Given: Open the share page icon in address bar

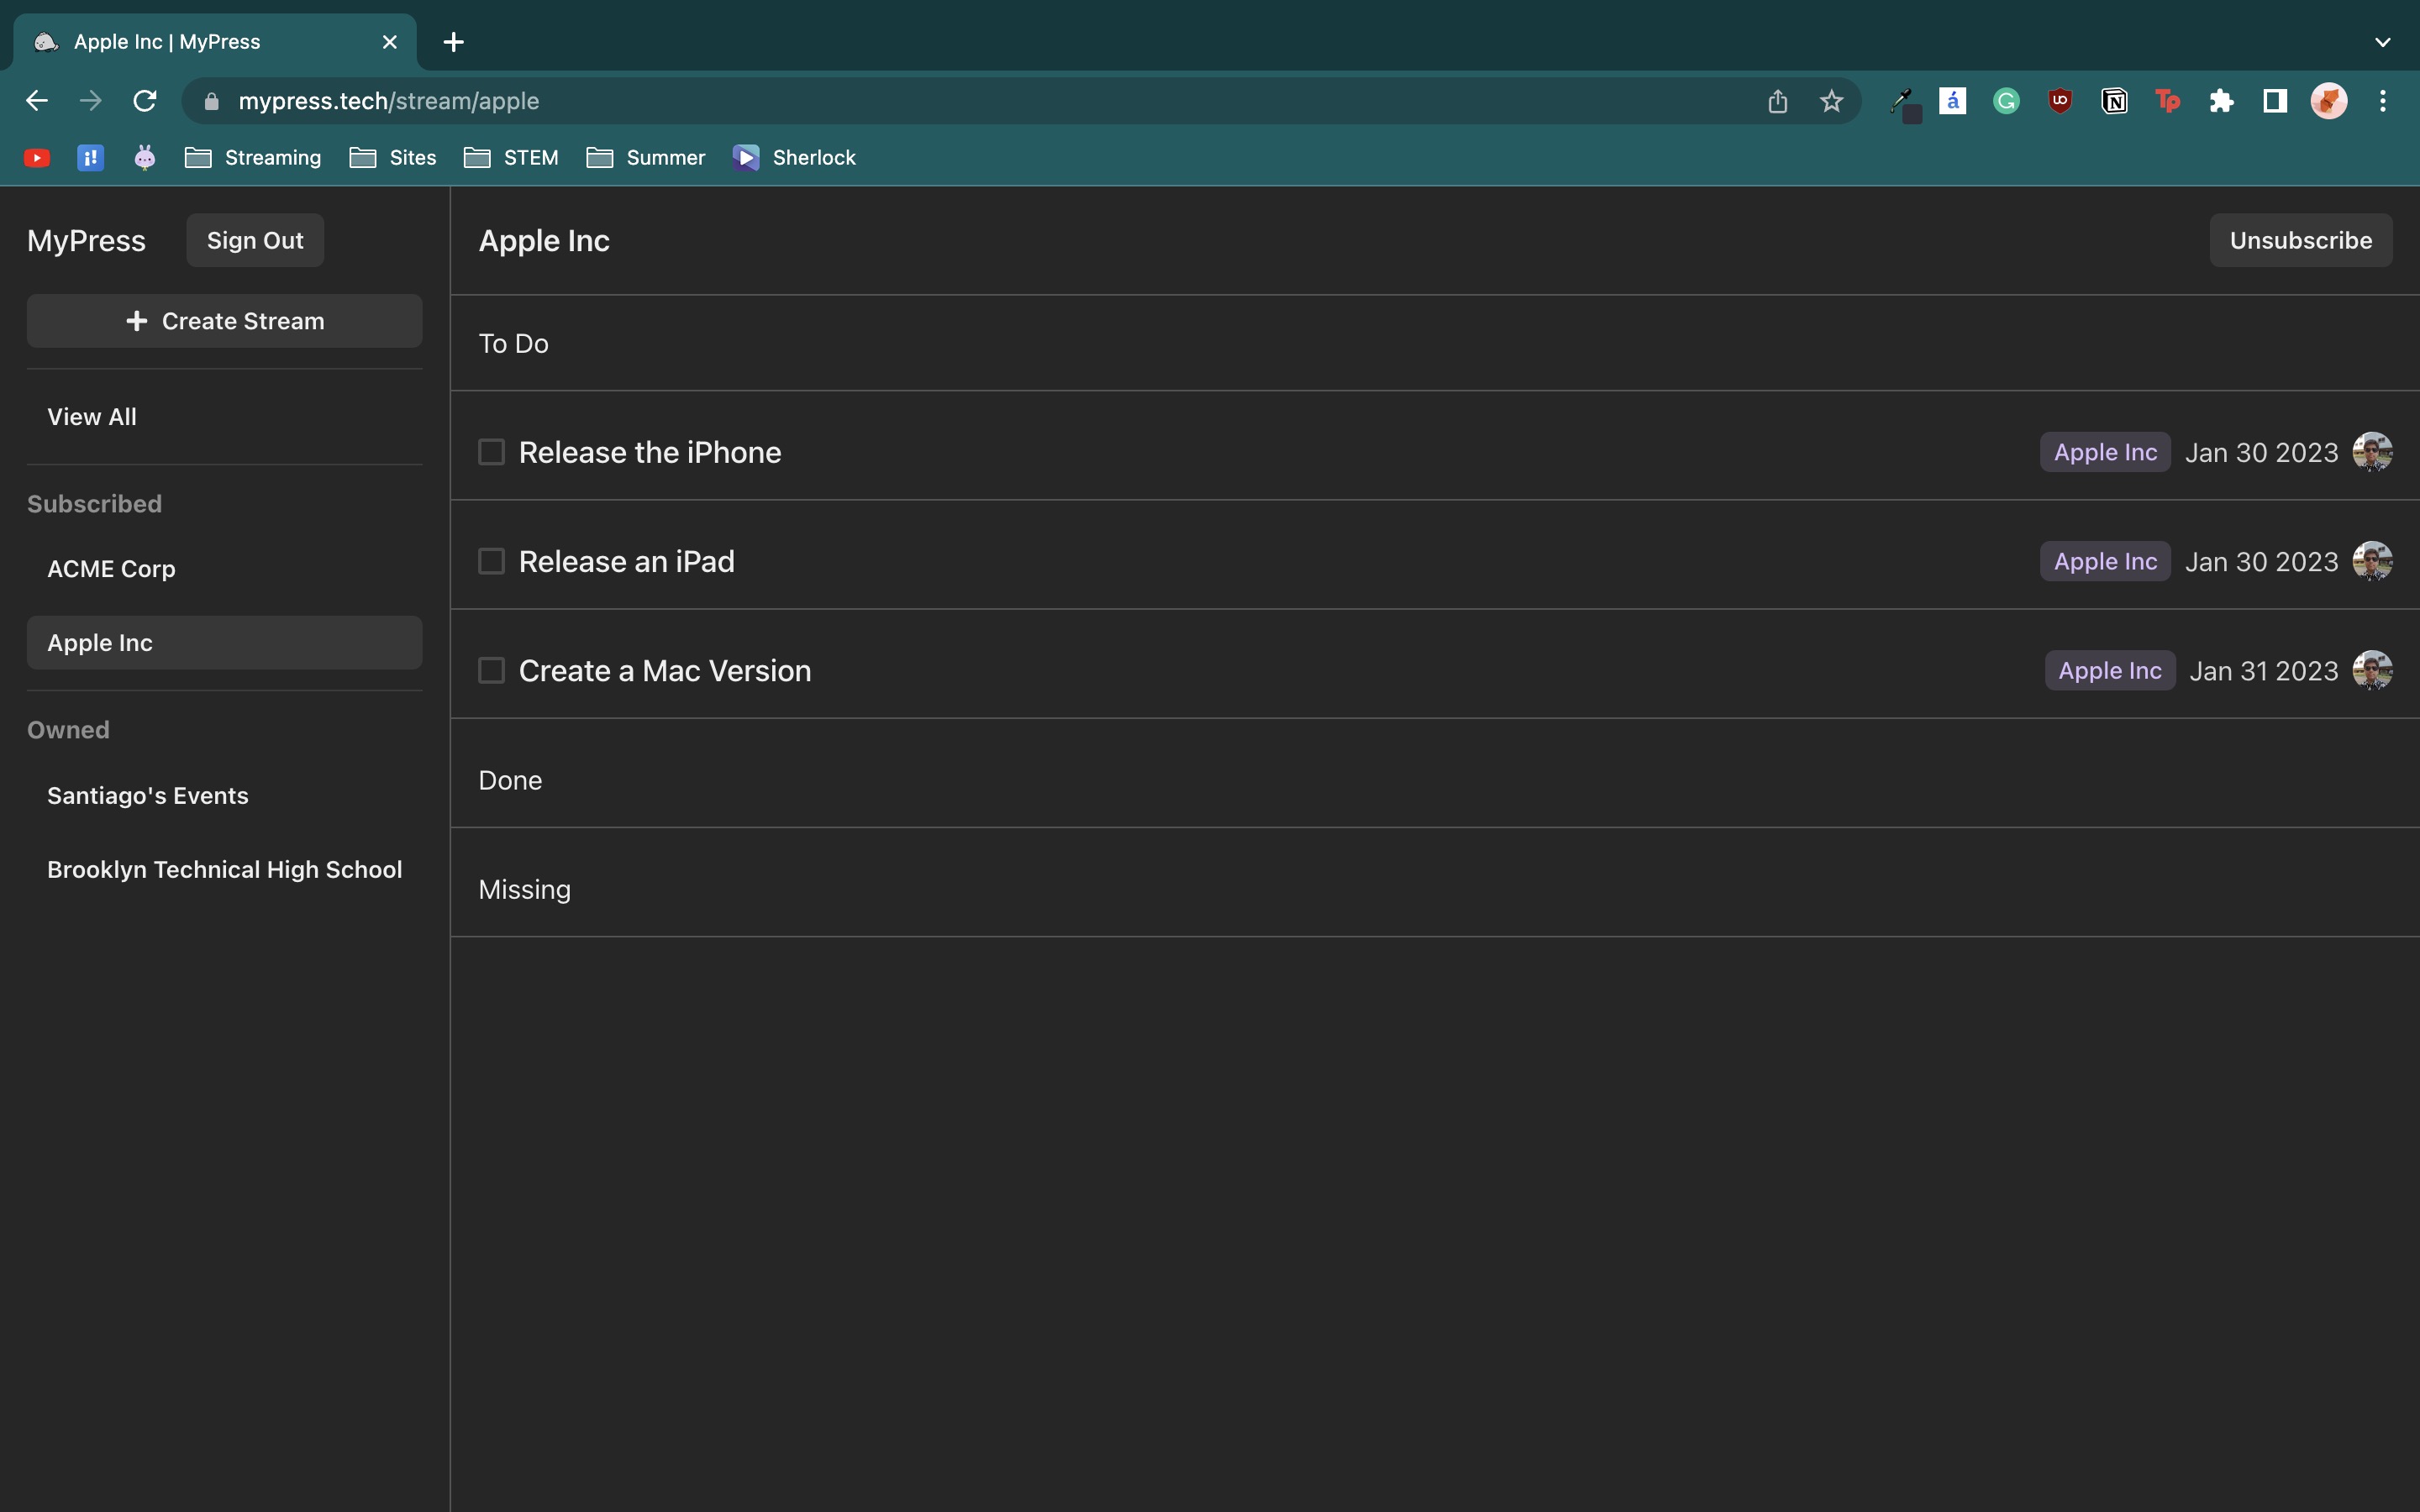Looking at the screenshot, I should [x=1777, y=101].
